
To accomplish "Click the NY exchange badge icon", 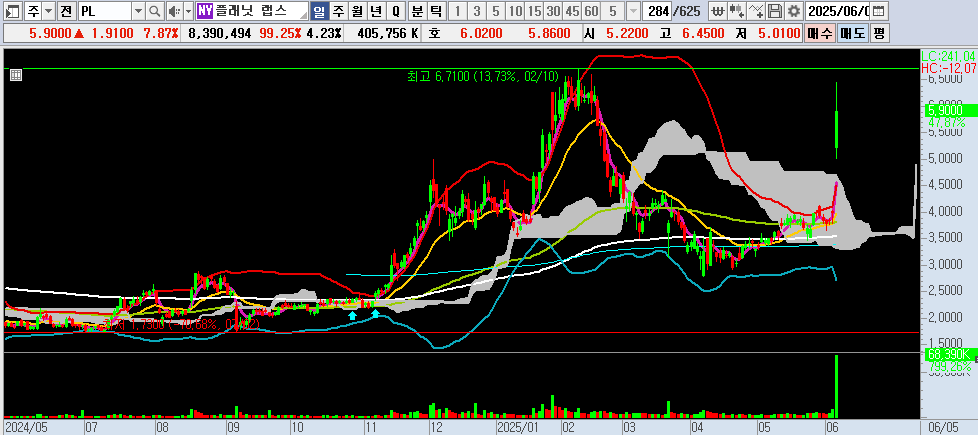I will coord(205,11).
